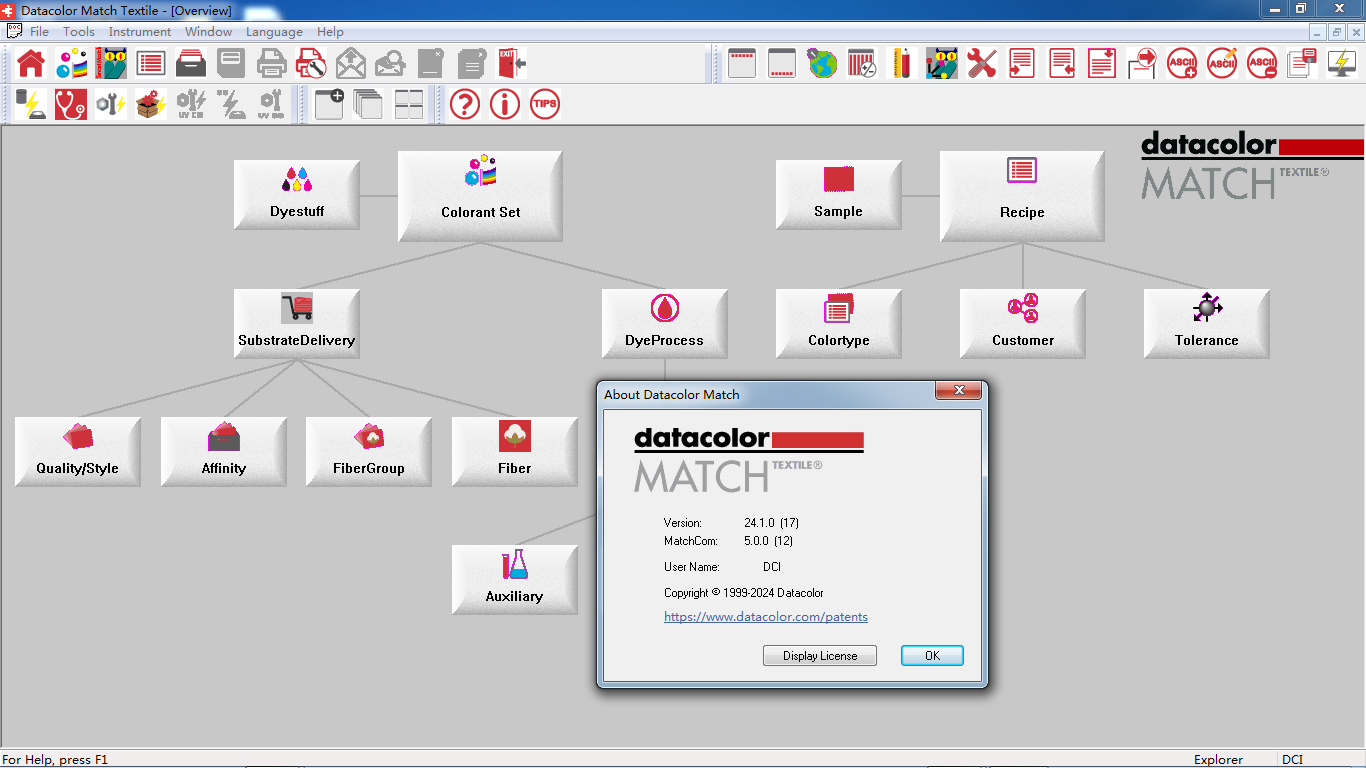Click the globe with tag toolbar icon
Screen dimensions: 1366x768
click(x=822, y=64)
